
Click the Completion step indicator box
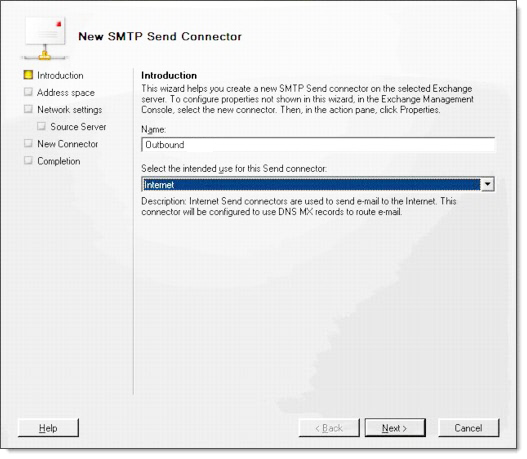29,161
